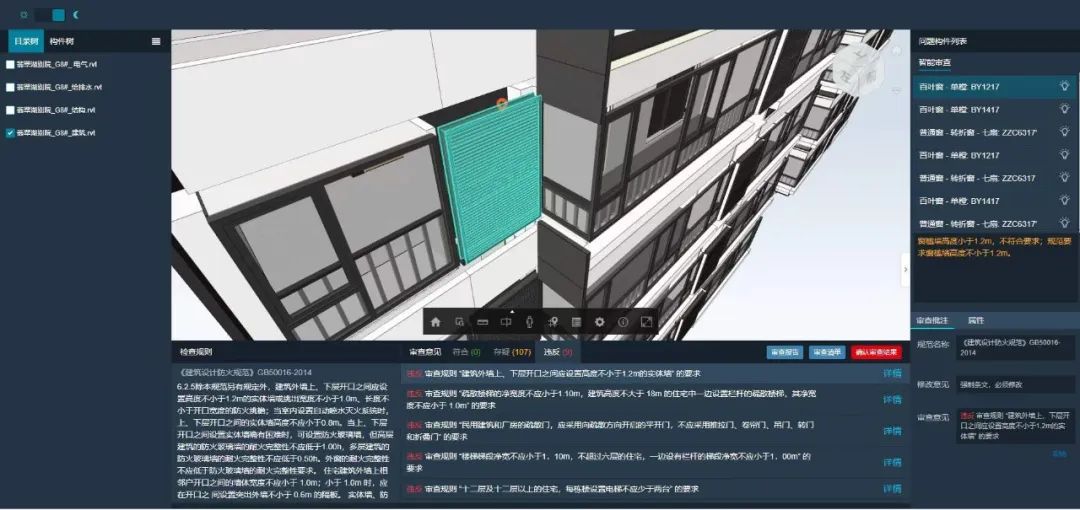Click the view cube in the 3D viewport

tap(857, 69)
